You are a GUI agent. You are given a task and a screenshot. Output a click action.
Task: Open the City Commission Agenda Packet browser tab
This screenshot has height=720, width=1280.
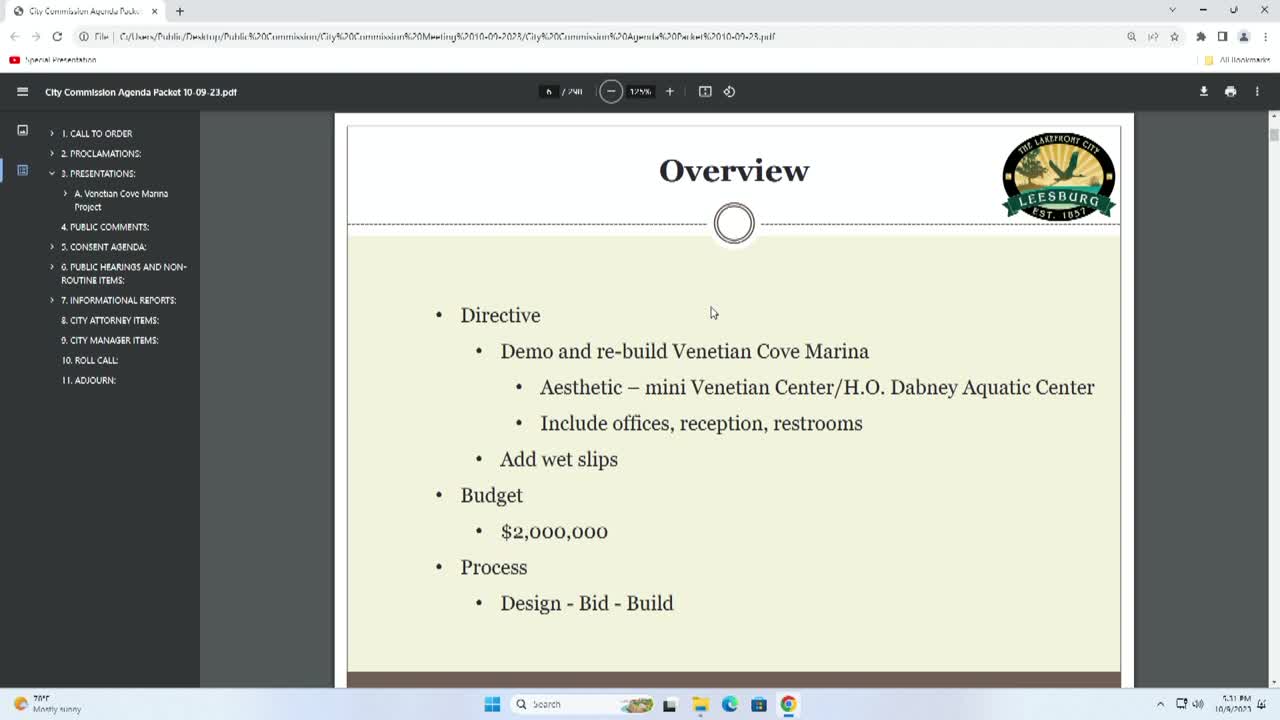coord(85,11)
